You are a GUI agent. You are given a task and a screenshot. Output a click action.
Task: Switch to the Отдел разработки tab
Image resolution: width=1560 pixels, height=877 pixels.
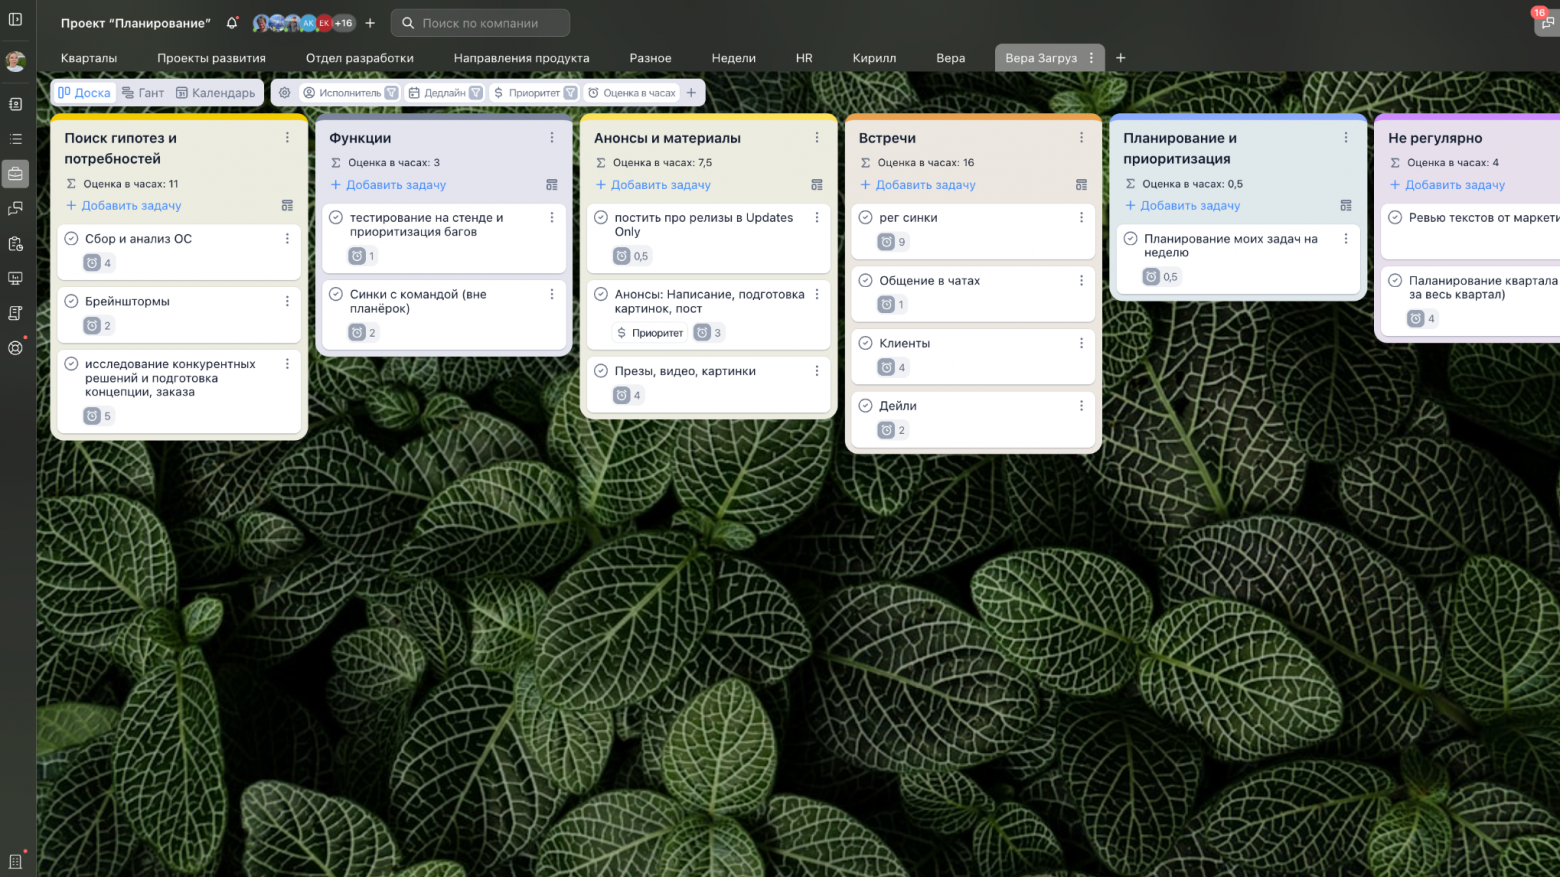coord(359,58)
